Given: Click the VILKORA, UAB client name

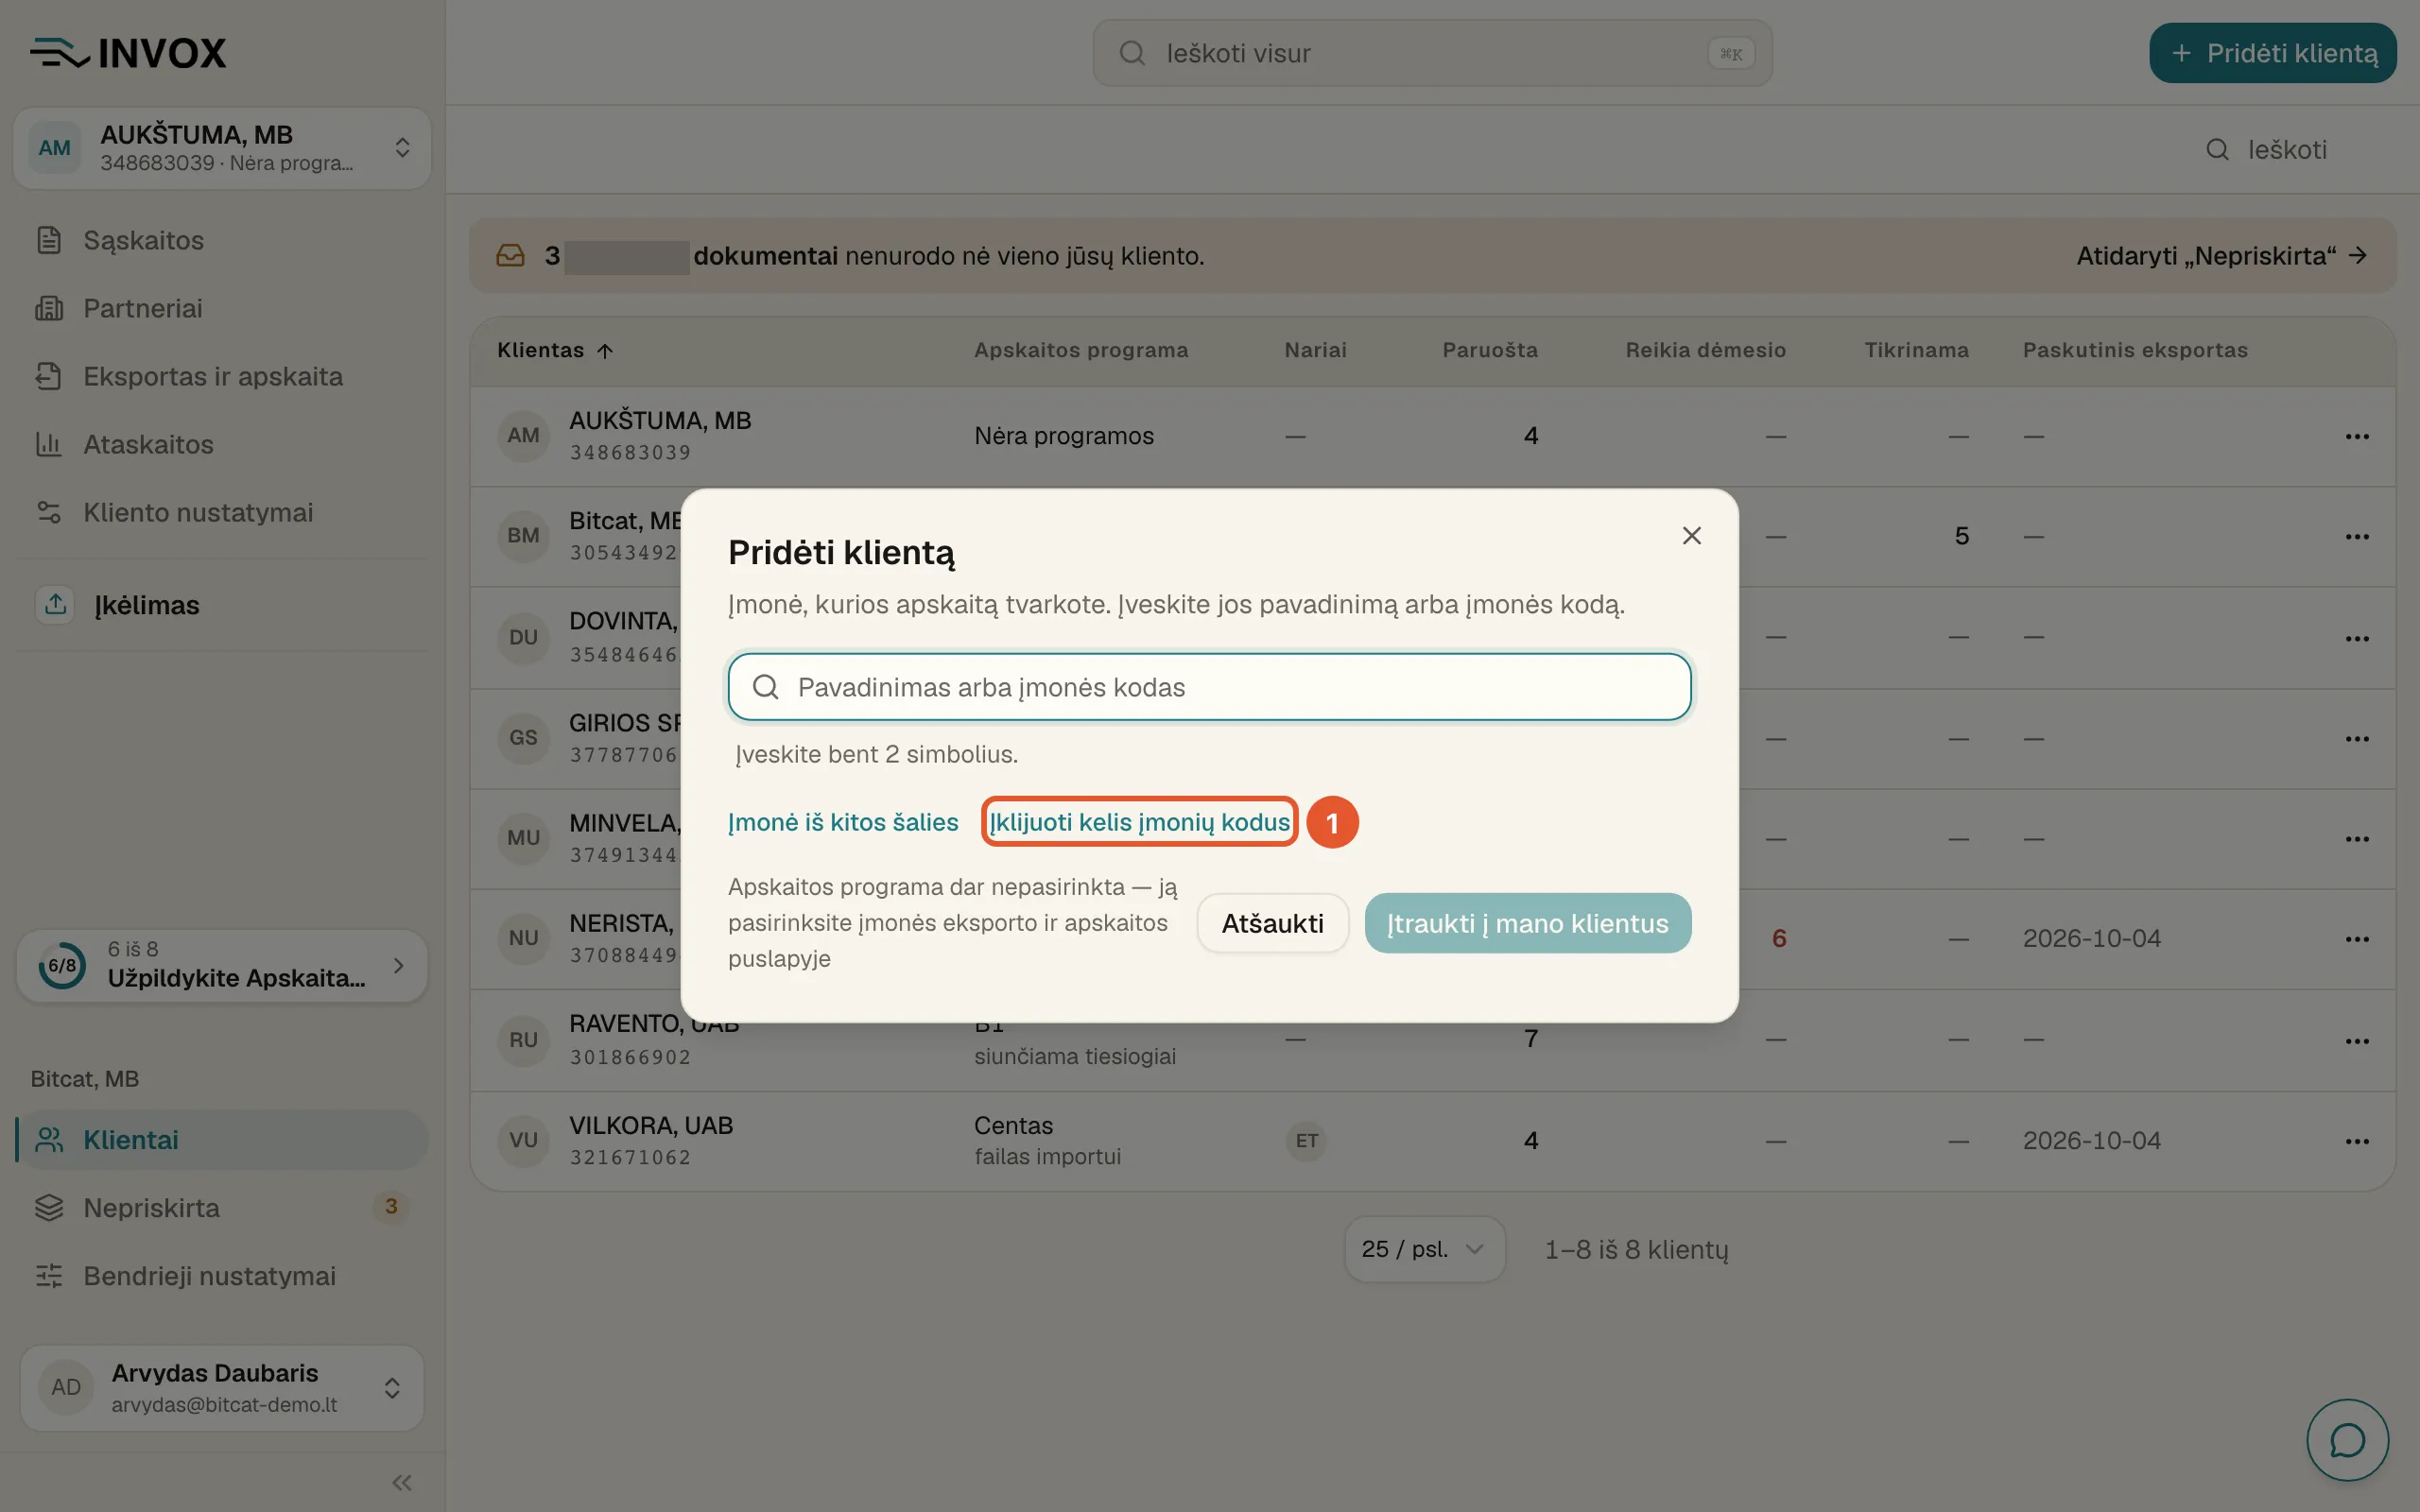Looking at the screenshot, I should (651, 1125).
